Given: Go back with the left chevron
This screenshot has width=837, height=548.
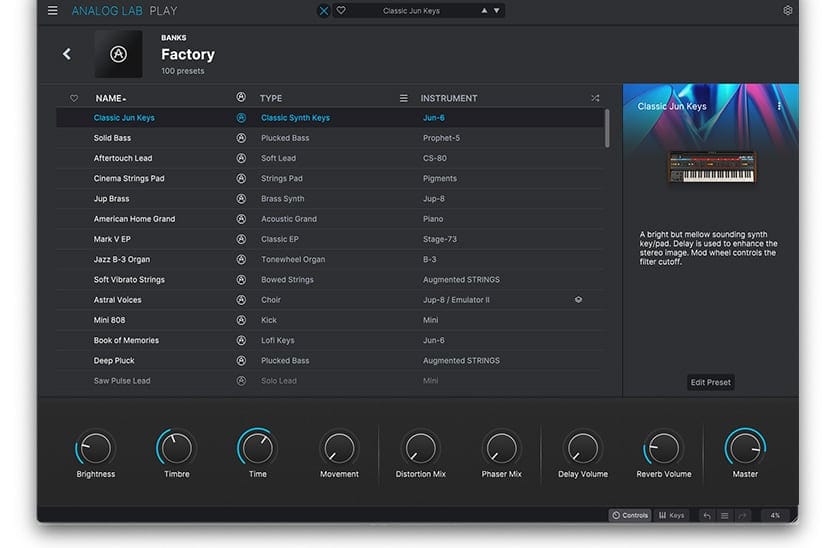Looking at the screenshot, I should (67, 54).
